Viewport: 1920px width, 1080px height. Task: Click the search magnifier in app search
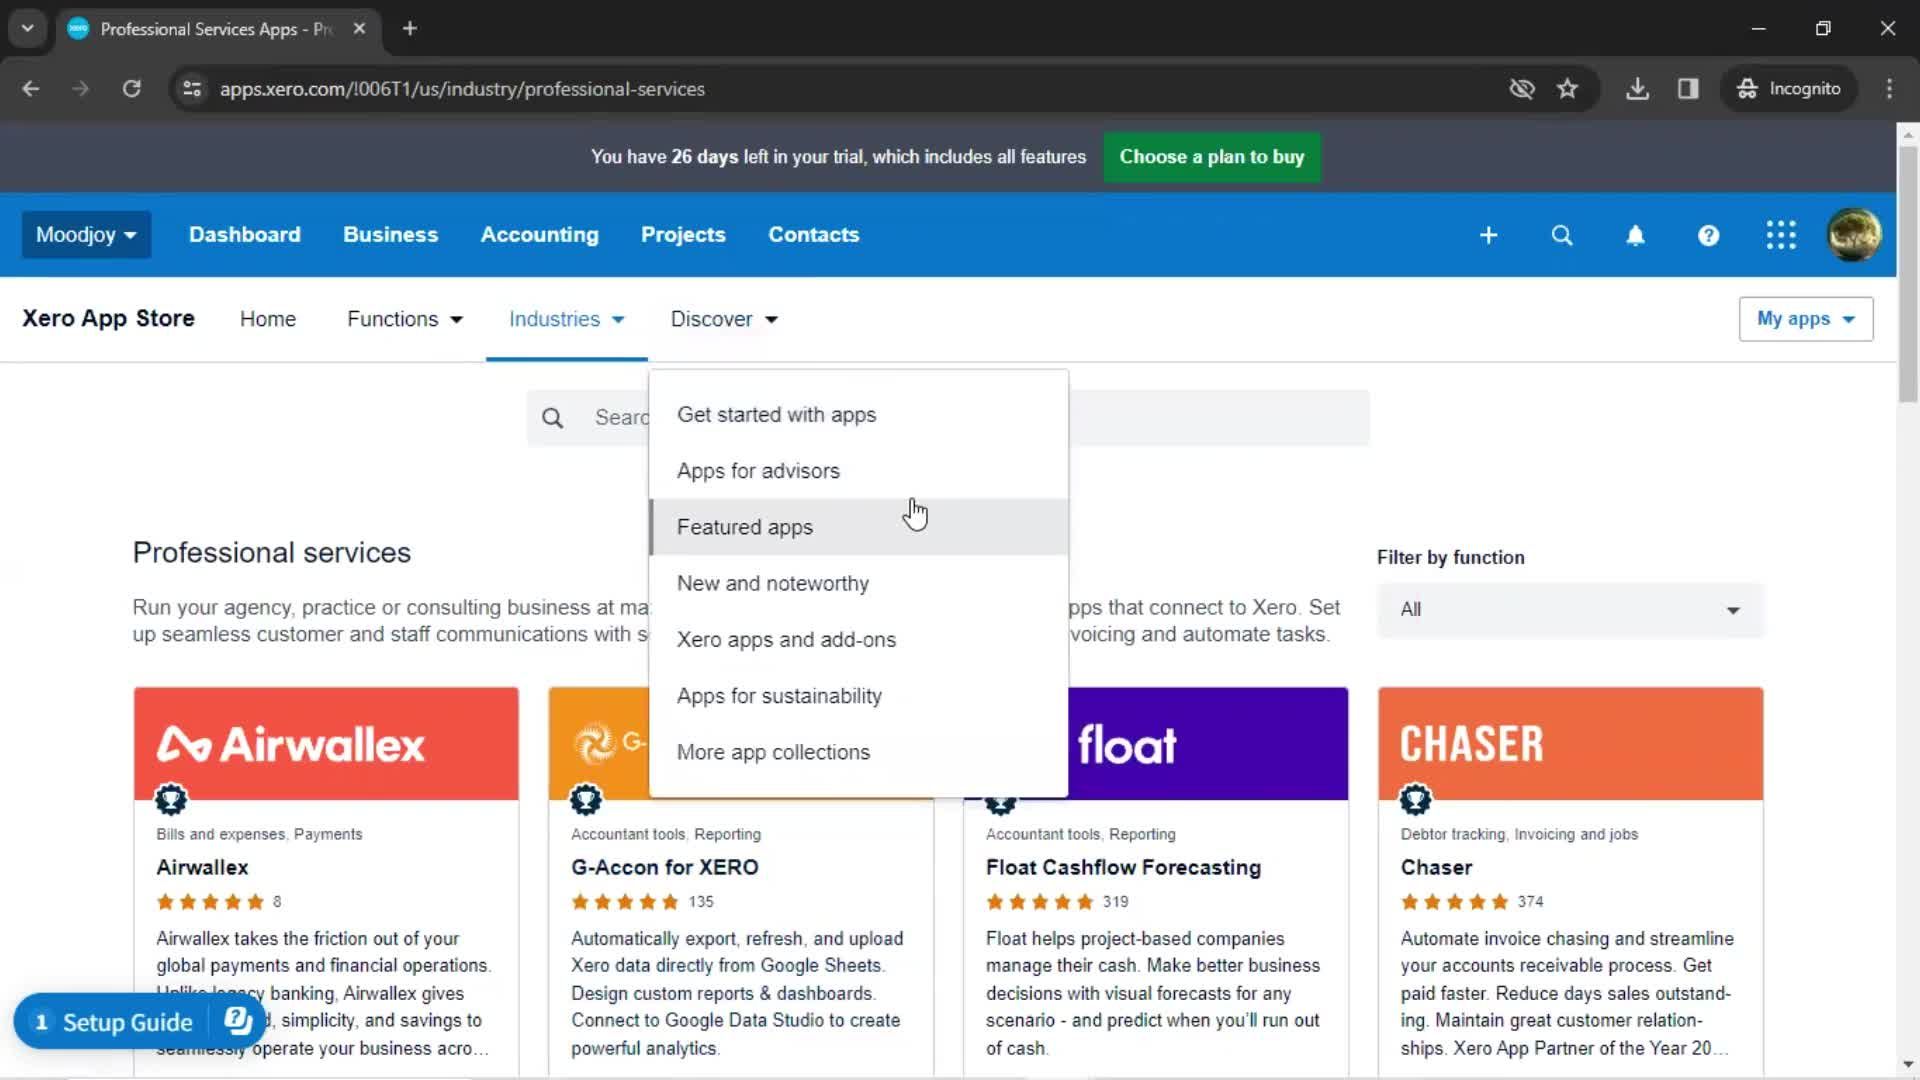pos(553,418)
